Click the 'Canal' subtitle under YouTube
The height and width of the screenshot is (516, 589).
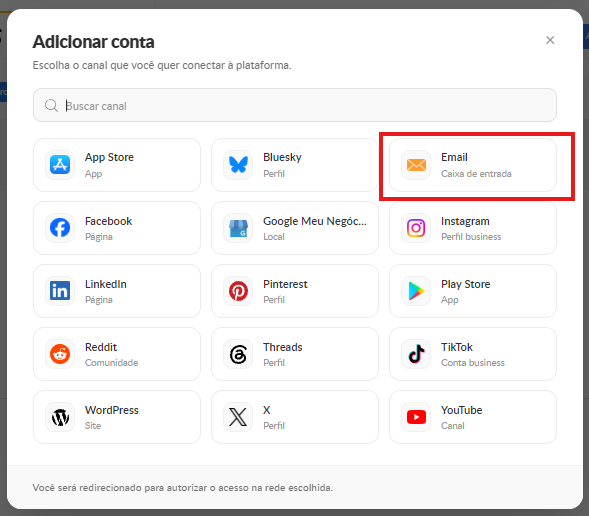coord(453,426)
